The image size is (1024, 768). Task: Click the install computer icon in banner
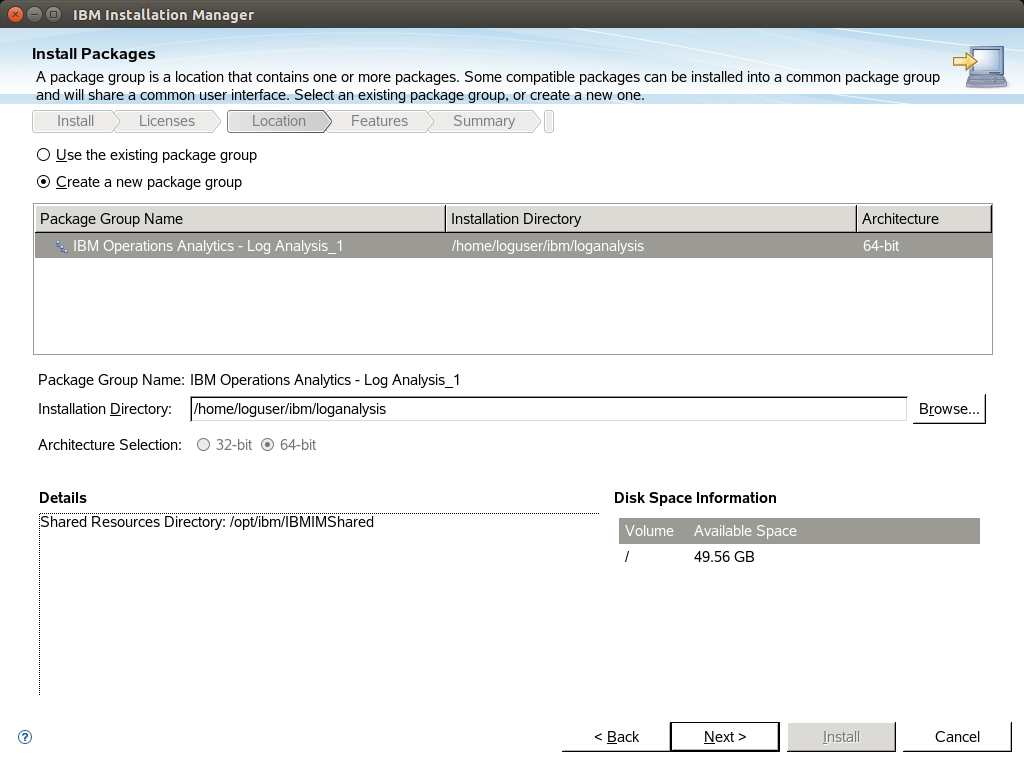tap(980, 67)
